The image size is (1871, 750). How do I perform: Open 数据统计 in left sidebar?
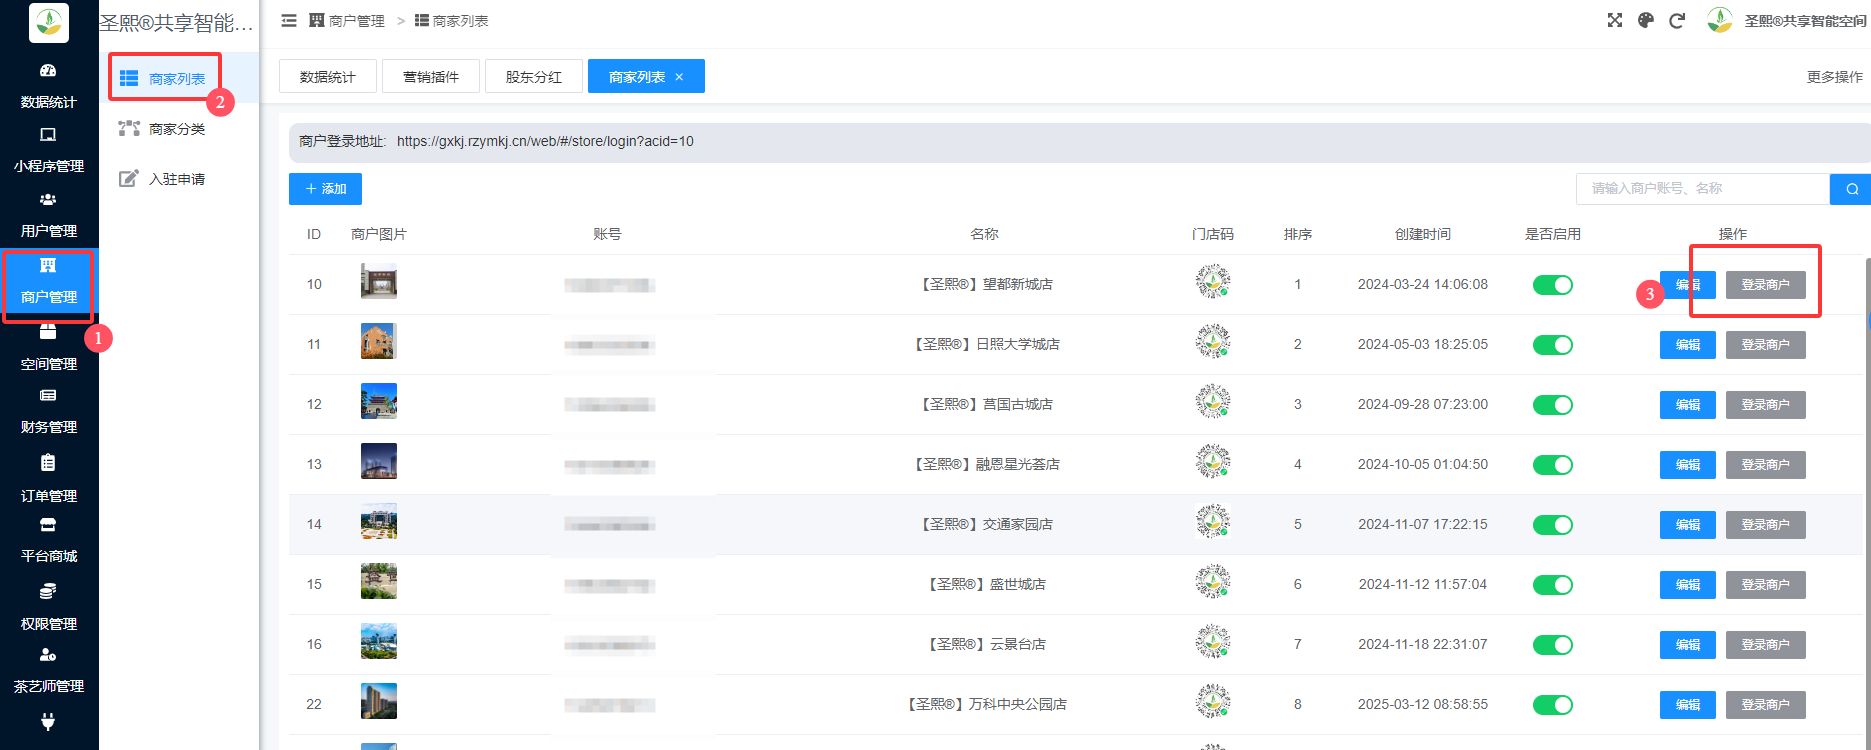[x=48, y=86]
